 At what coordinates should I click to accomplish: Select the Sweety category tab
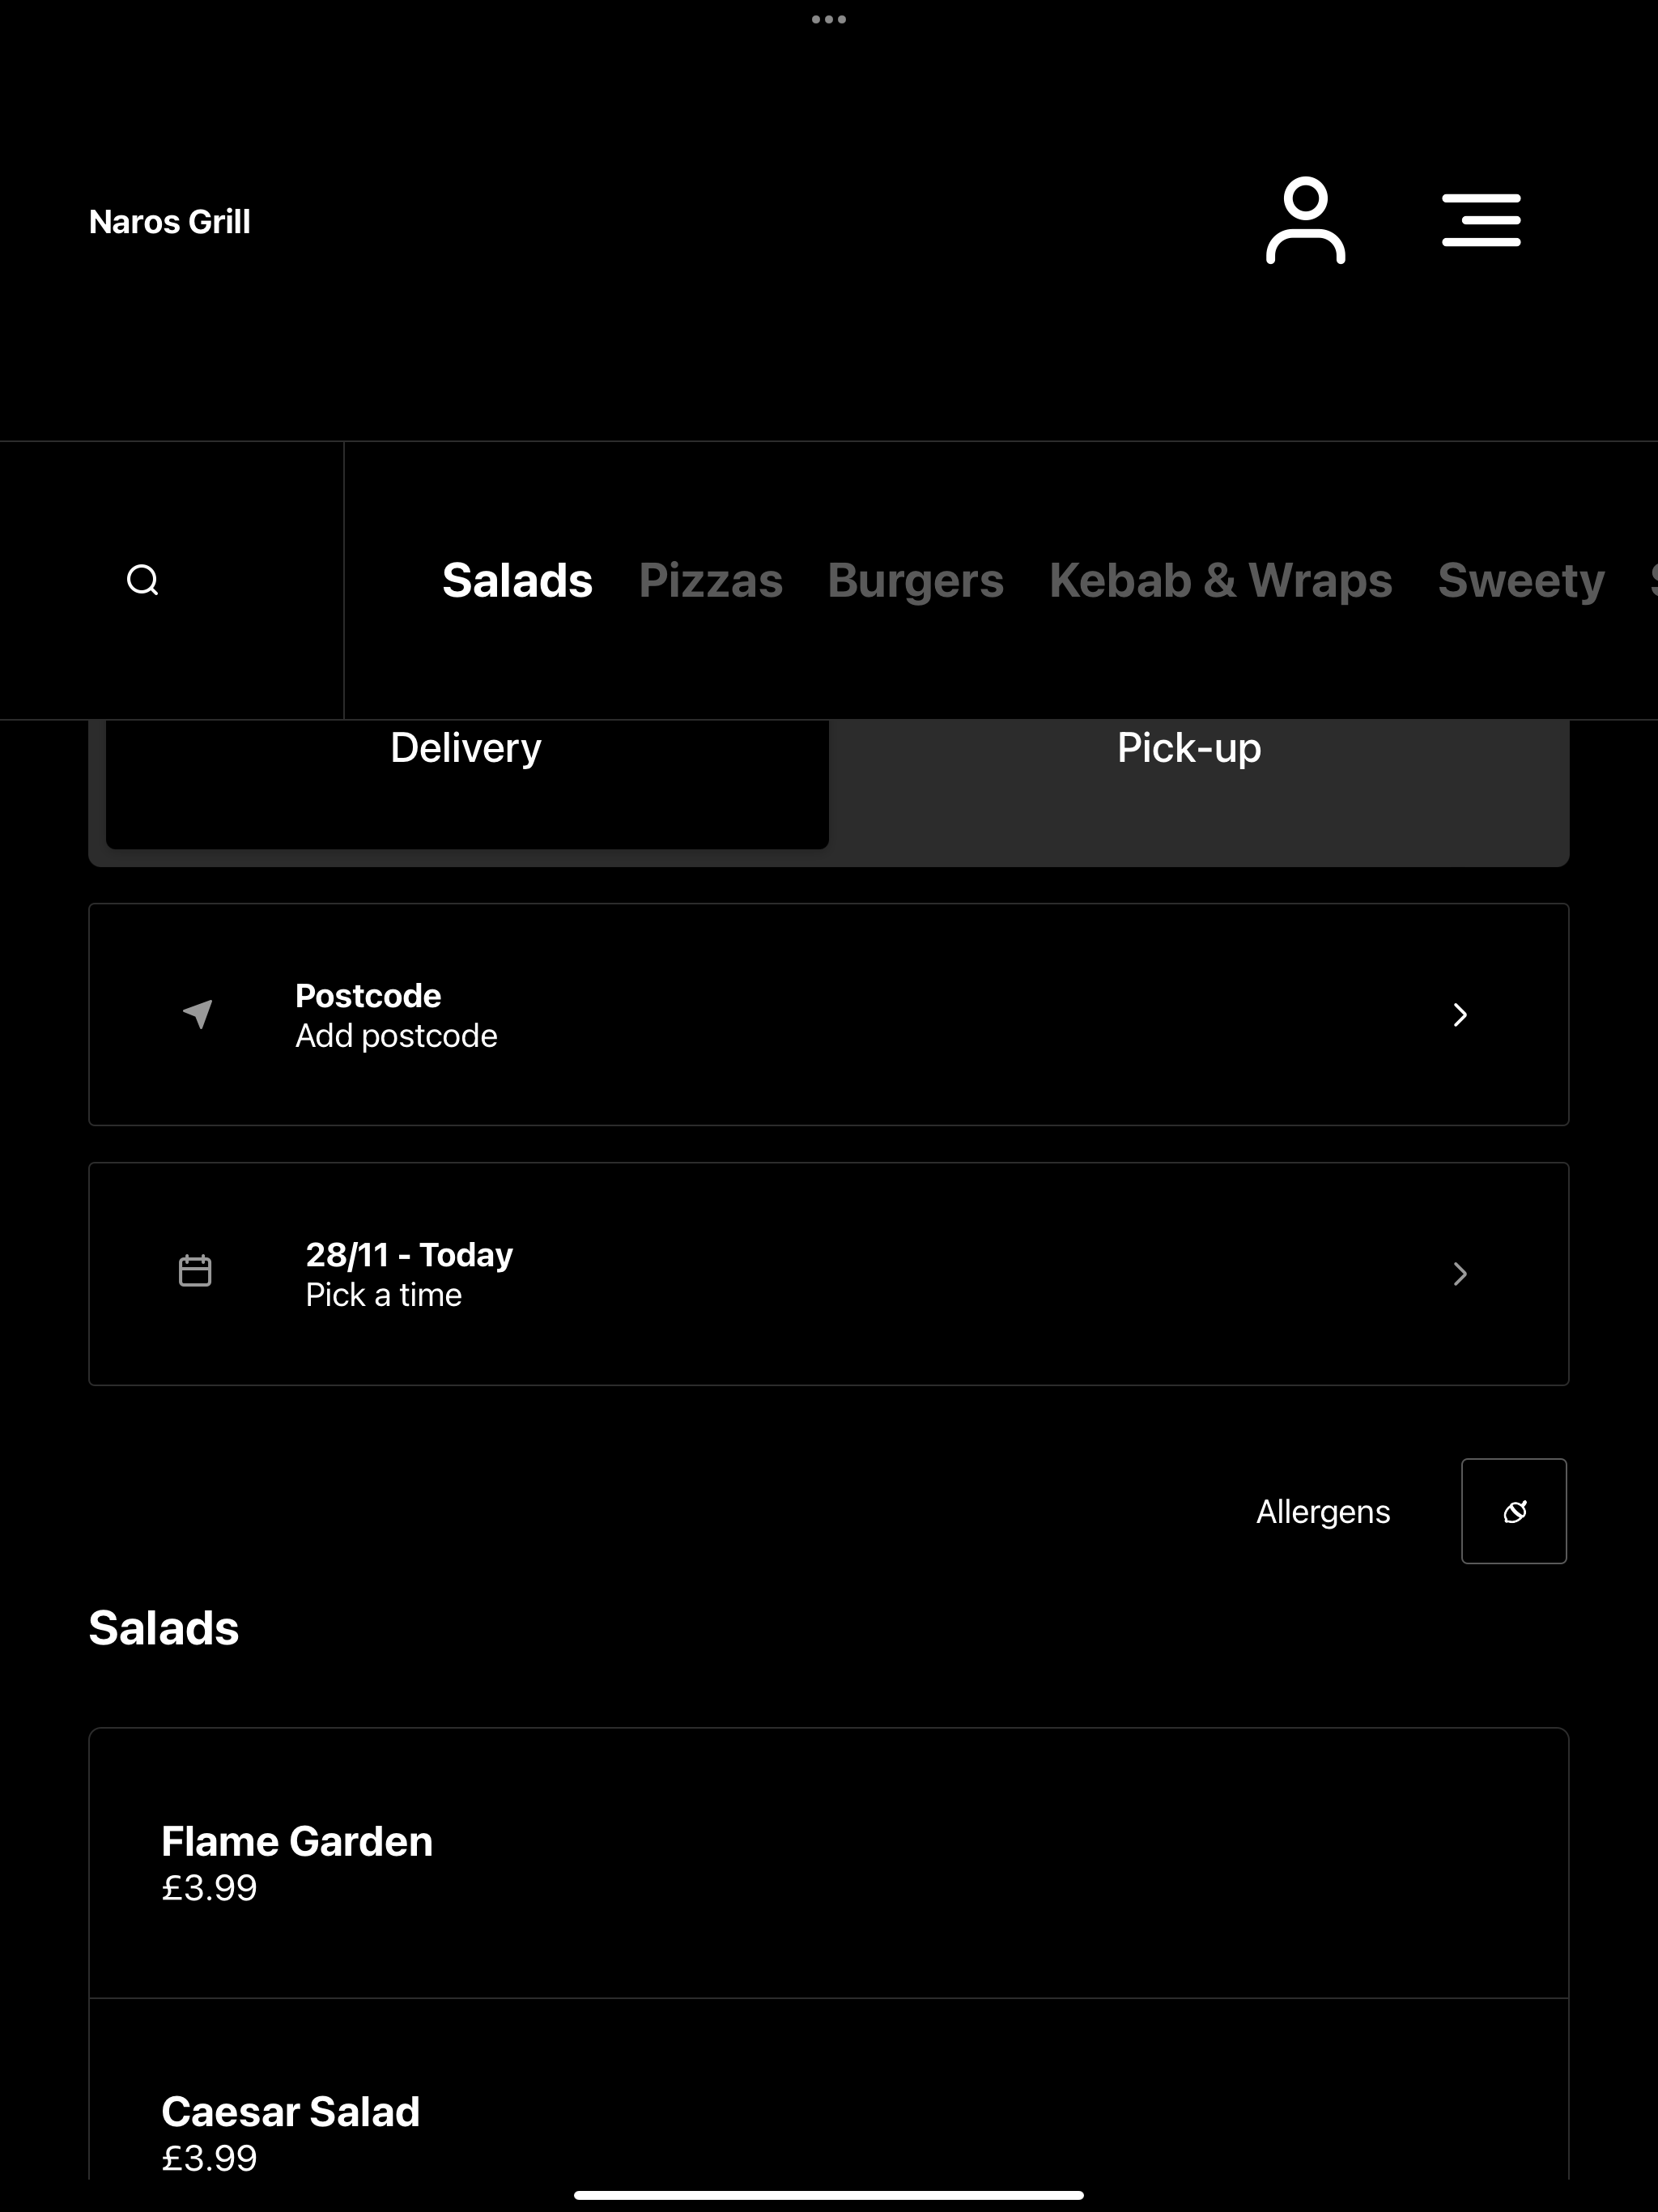[1521, 580]
